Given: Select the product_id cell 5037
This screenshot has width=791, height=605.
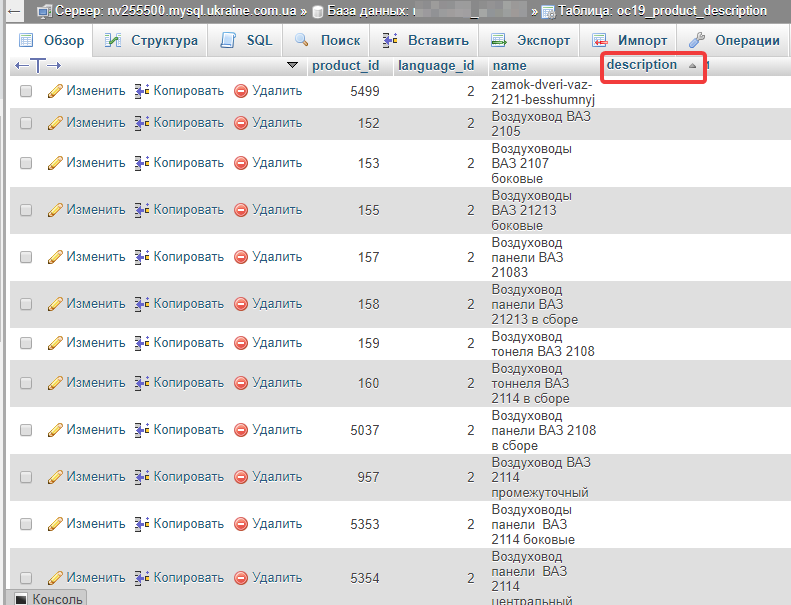Looking at the screenshot, I should (x=365, y=430).
